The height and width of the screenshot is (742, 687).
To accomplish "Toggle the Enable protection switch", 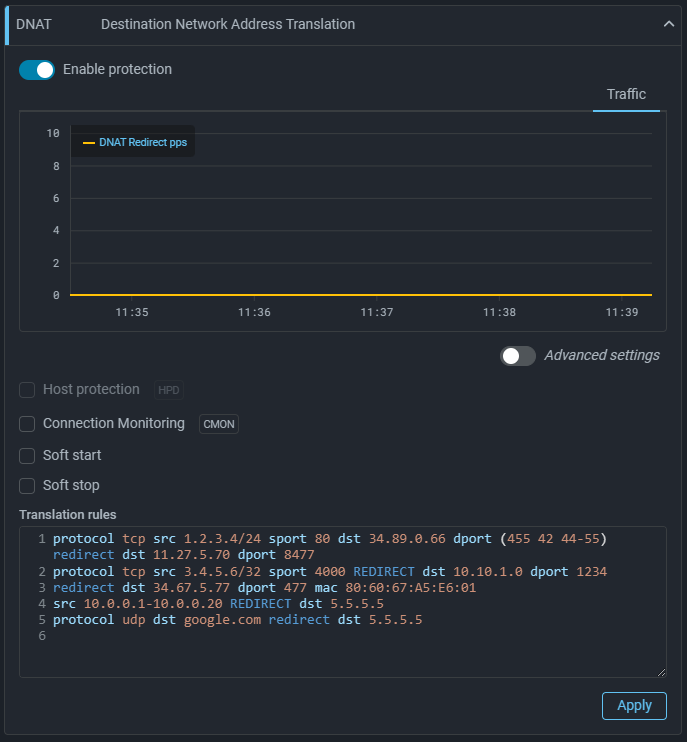I will [x=37, y=70].
